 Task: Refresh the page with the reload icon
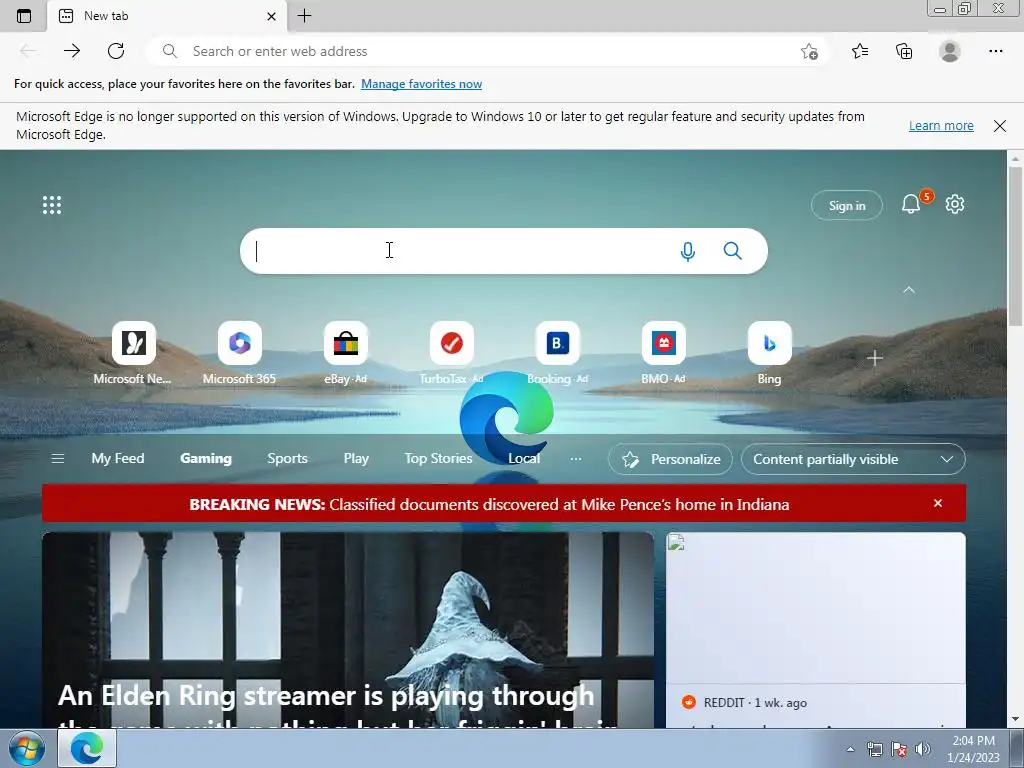116,51
